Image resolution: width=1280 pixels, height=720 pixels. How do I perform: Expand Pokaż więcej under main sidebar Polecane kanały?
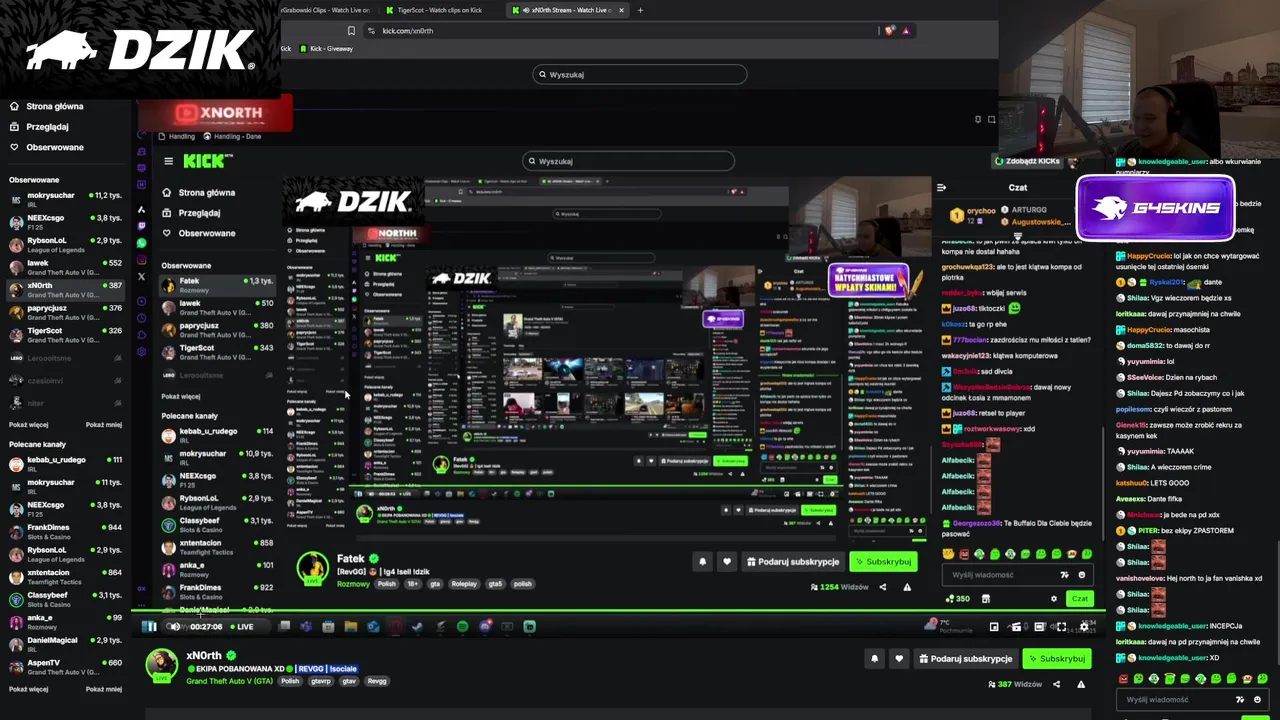pyautogui.click(x=28, y=689)
